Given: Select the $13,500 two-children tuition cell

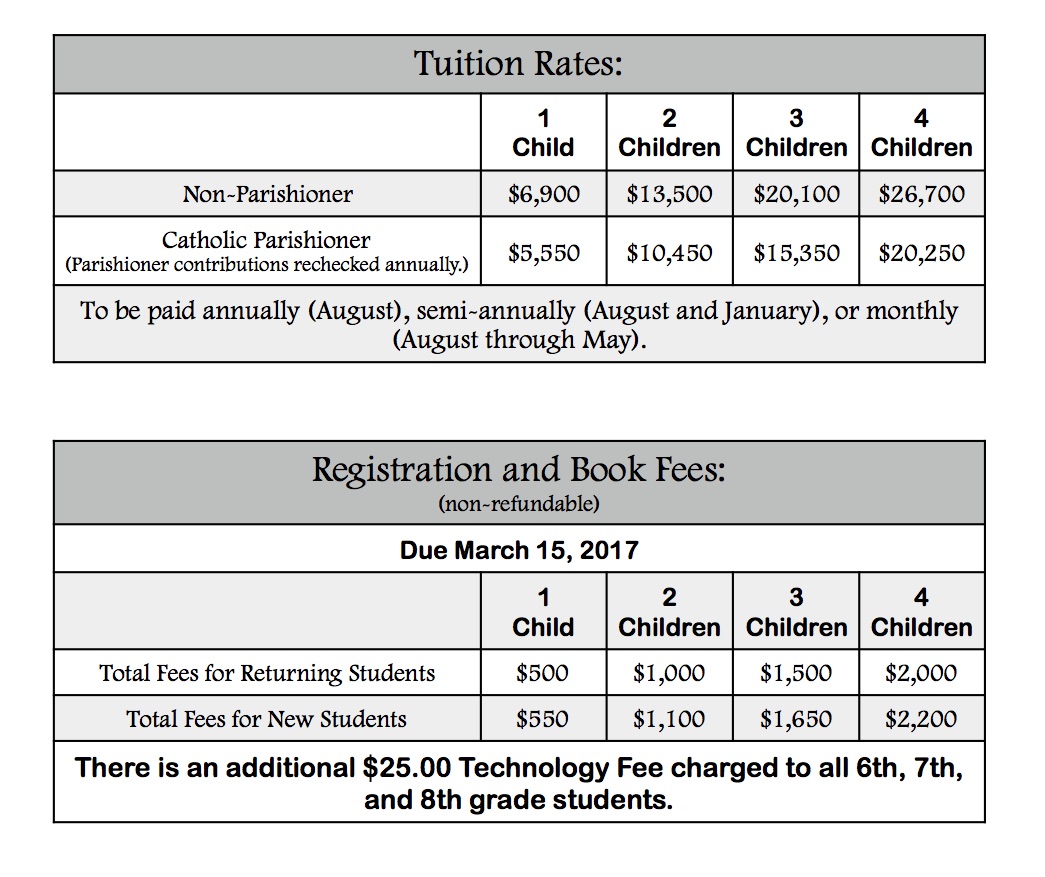Looking at the screenshot, I should (x=669, y=194).
